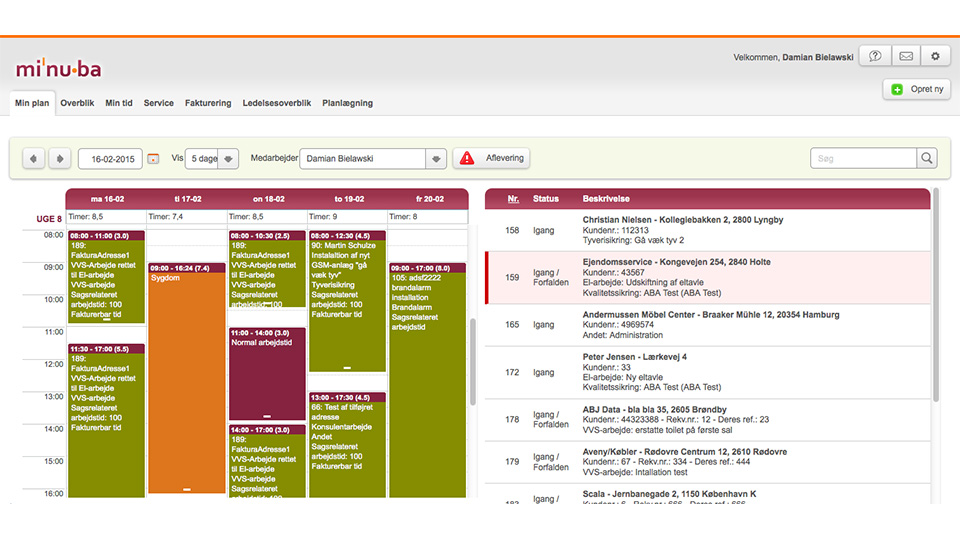This screenshot has width=960, height=540.
Task: Open order 172 Peter Jensen row
Action: pyautogui.click(x=708, y=372)
